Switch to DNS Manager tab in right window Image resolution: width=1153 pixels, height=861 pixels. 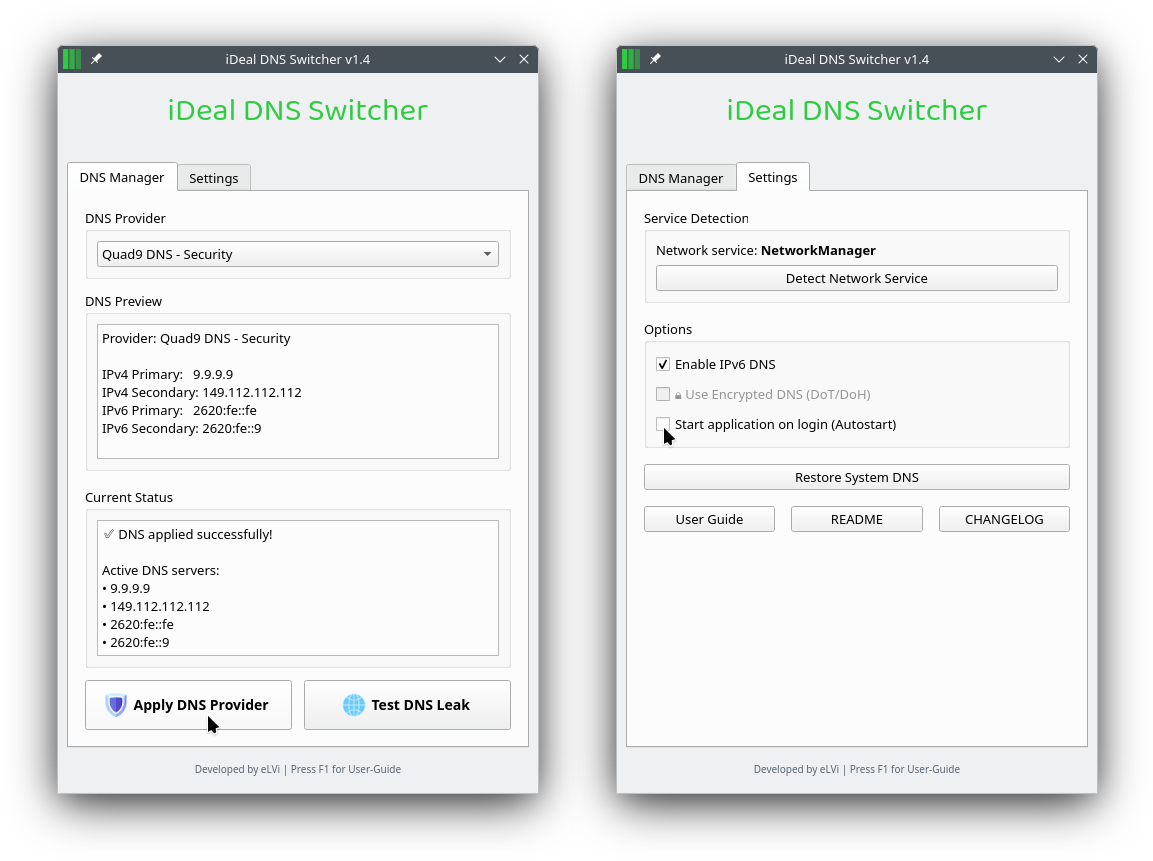pos(681,178)
